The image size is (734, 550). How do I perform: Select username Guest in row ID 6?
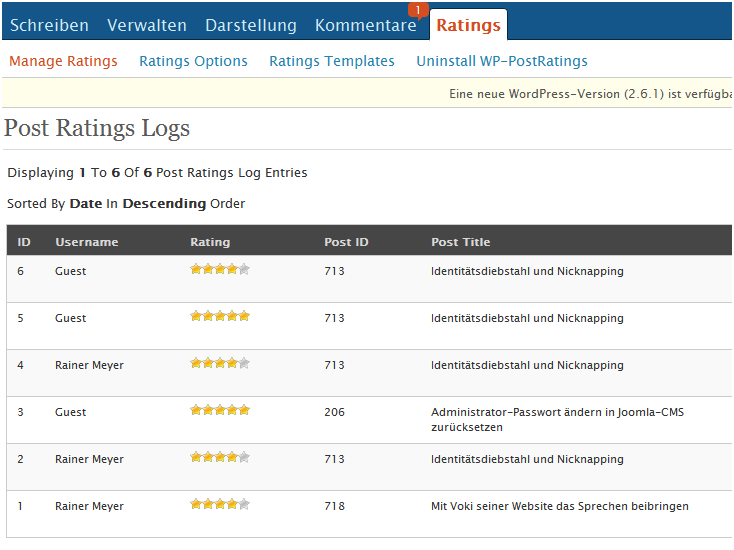pyautogui.click(x=71, y=271)
